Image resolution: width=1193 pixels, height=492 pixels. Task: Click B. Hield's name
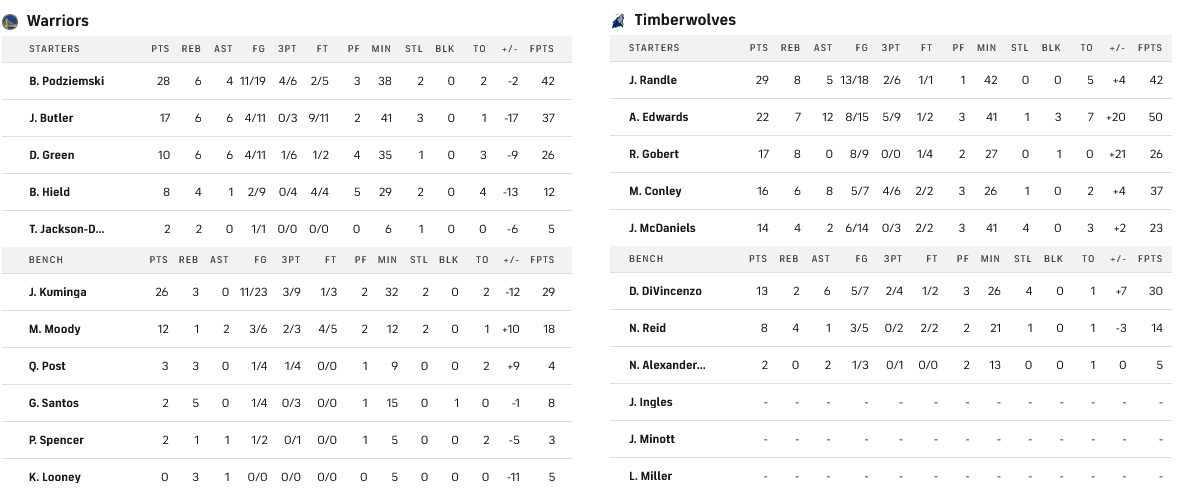50,192
